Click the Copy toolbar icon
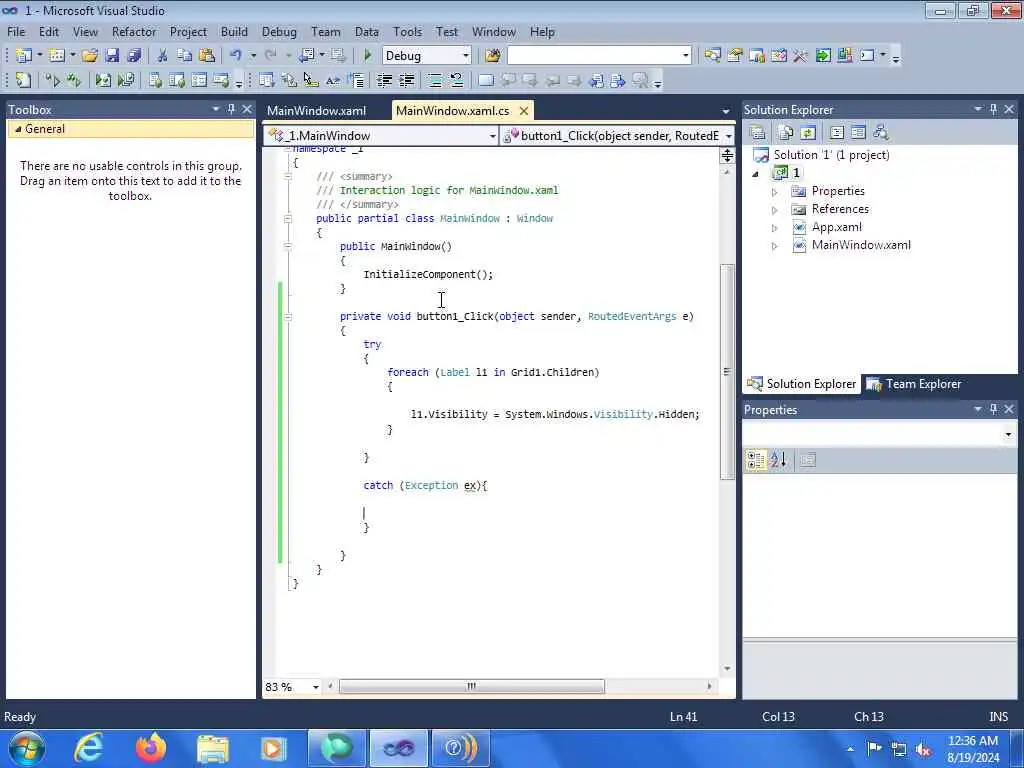The height and width of the screenshot is (768, 1024). click(x=185, y=56)
